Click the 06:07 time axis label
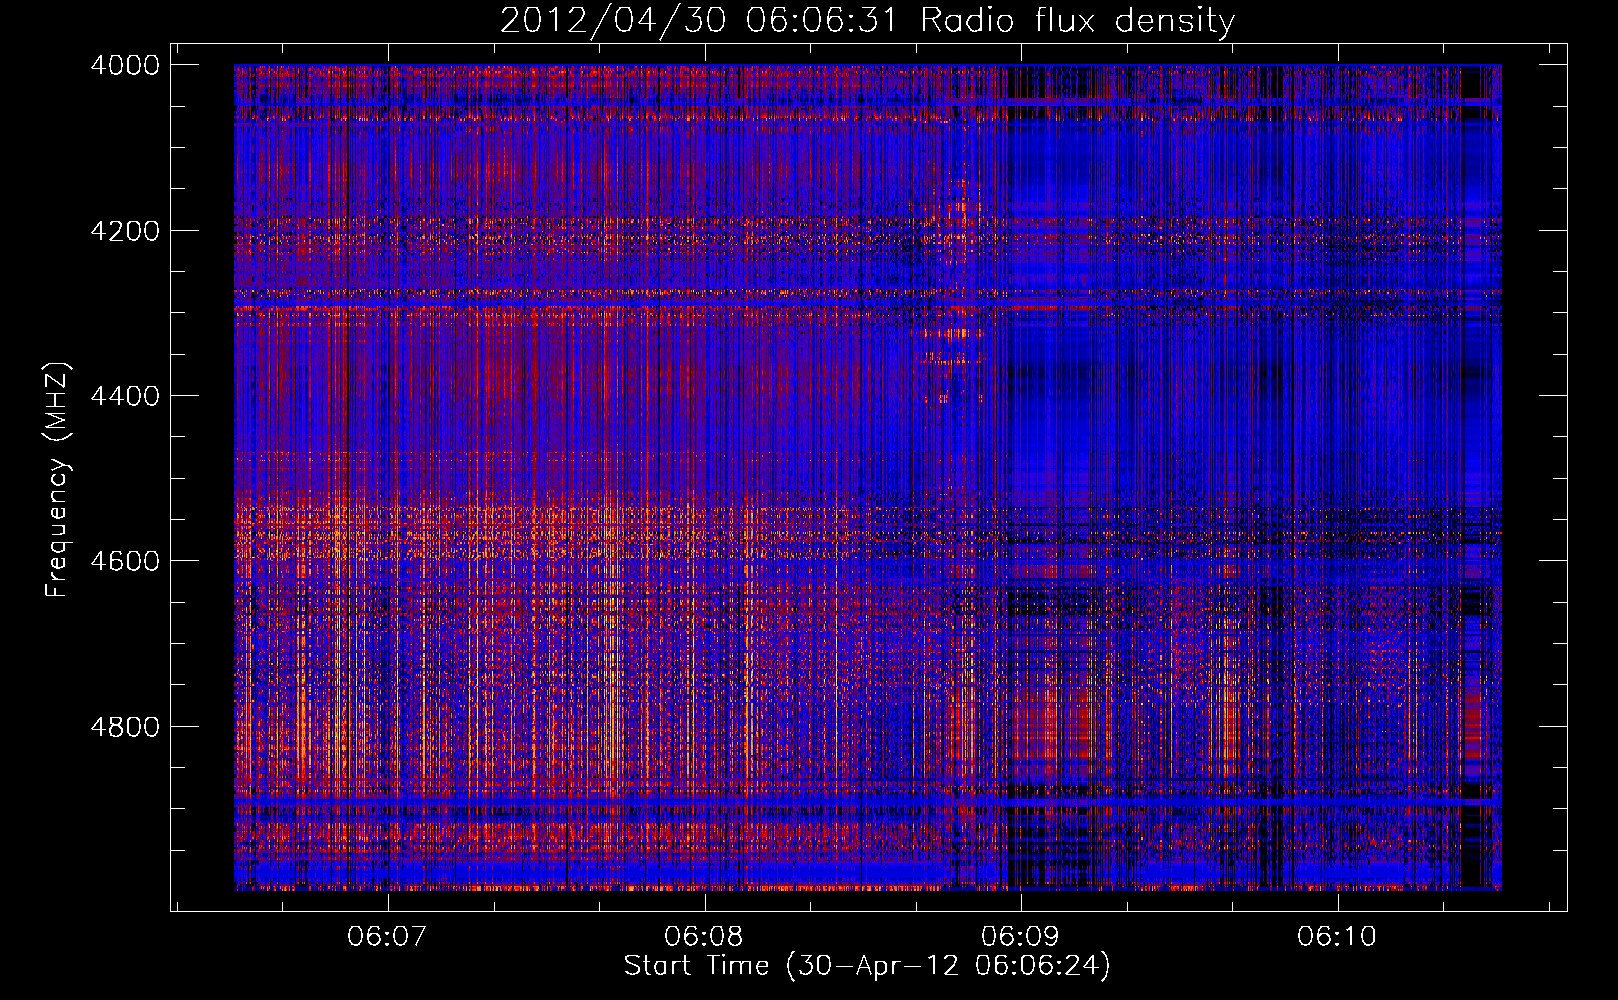The width and height of the screenshot is (1618, 1000). coord(387,937)
